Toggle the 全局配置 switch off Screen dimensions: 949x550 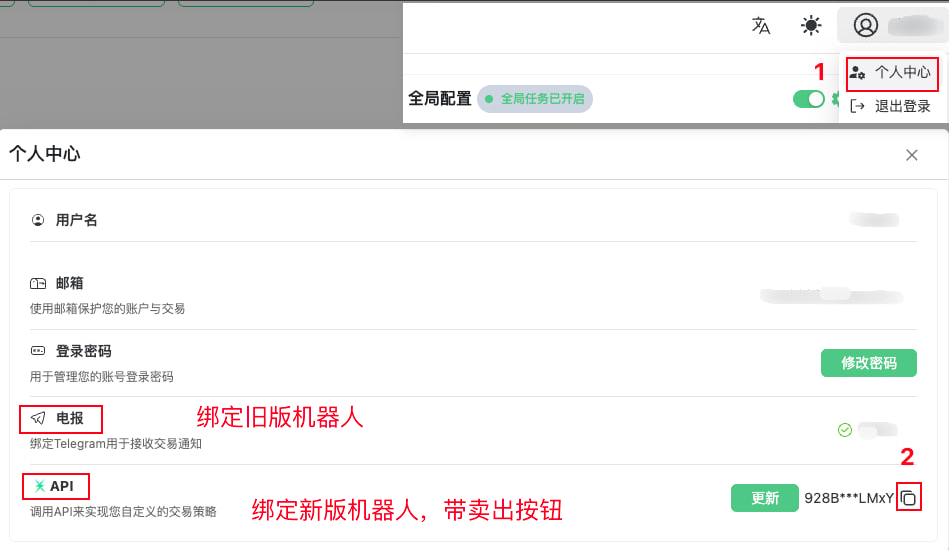(x=808, y=98)
